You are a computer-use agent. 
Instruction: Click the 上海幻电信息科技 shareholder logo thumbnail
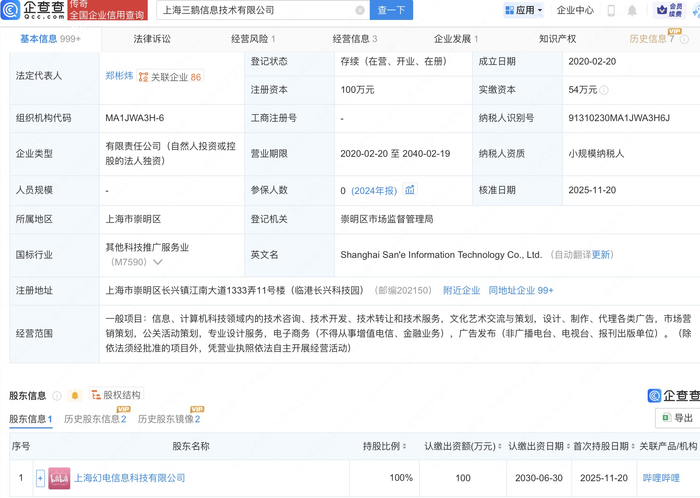[x=59, y=478]
